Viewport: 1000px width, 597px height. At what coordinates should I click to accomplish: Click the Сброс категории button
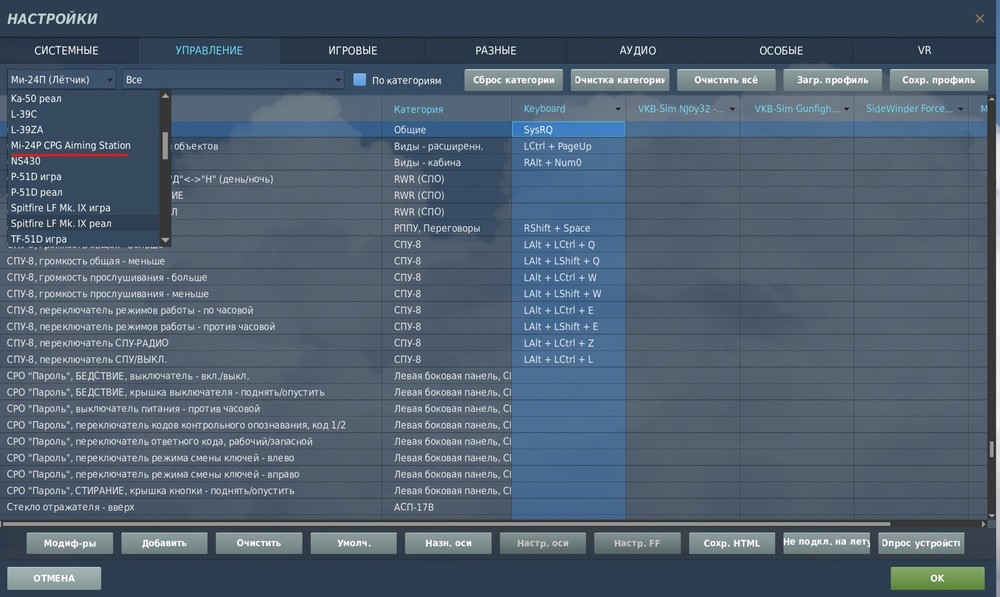(x=513, y=80)
